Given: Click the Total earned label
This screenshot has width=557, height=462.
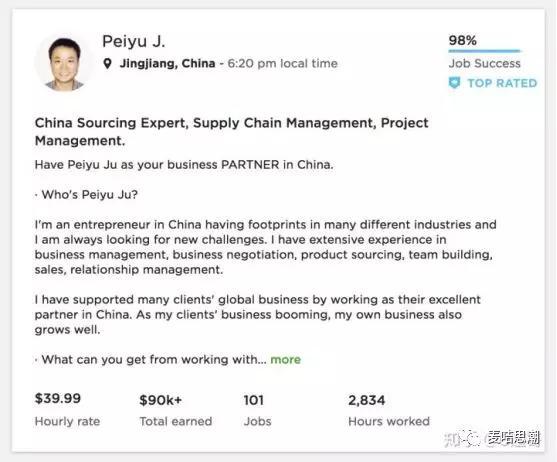Looking at the screenshot, I should point(176,421).
